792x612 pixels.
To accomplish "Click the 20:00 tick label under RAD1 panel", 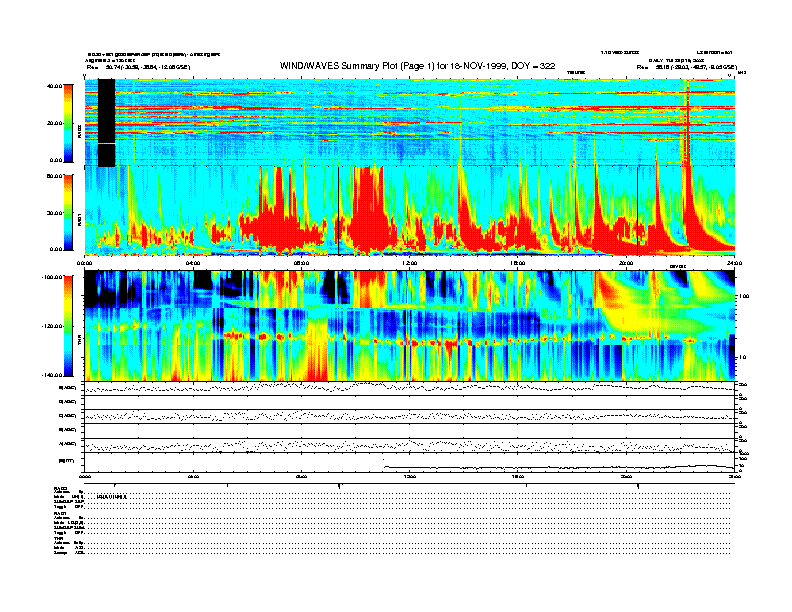I will click(x=626, y=263).
